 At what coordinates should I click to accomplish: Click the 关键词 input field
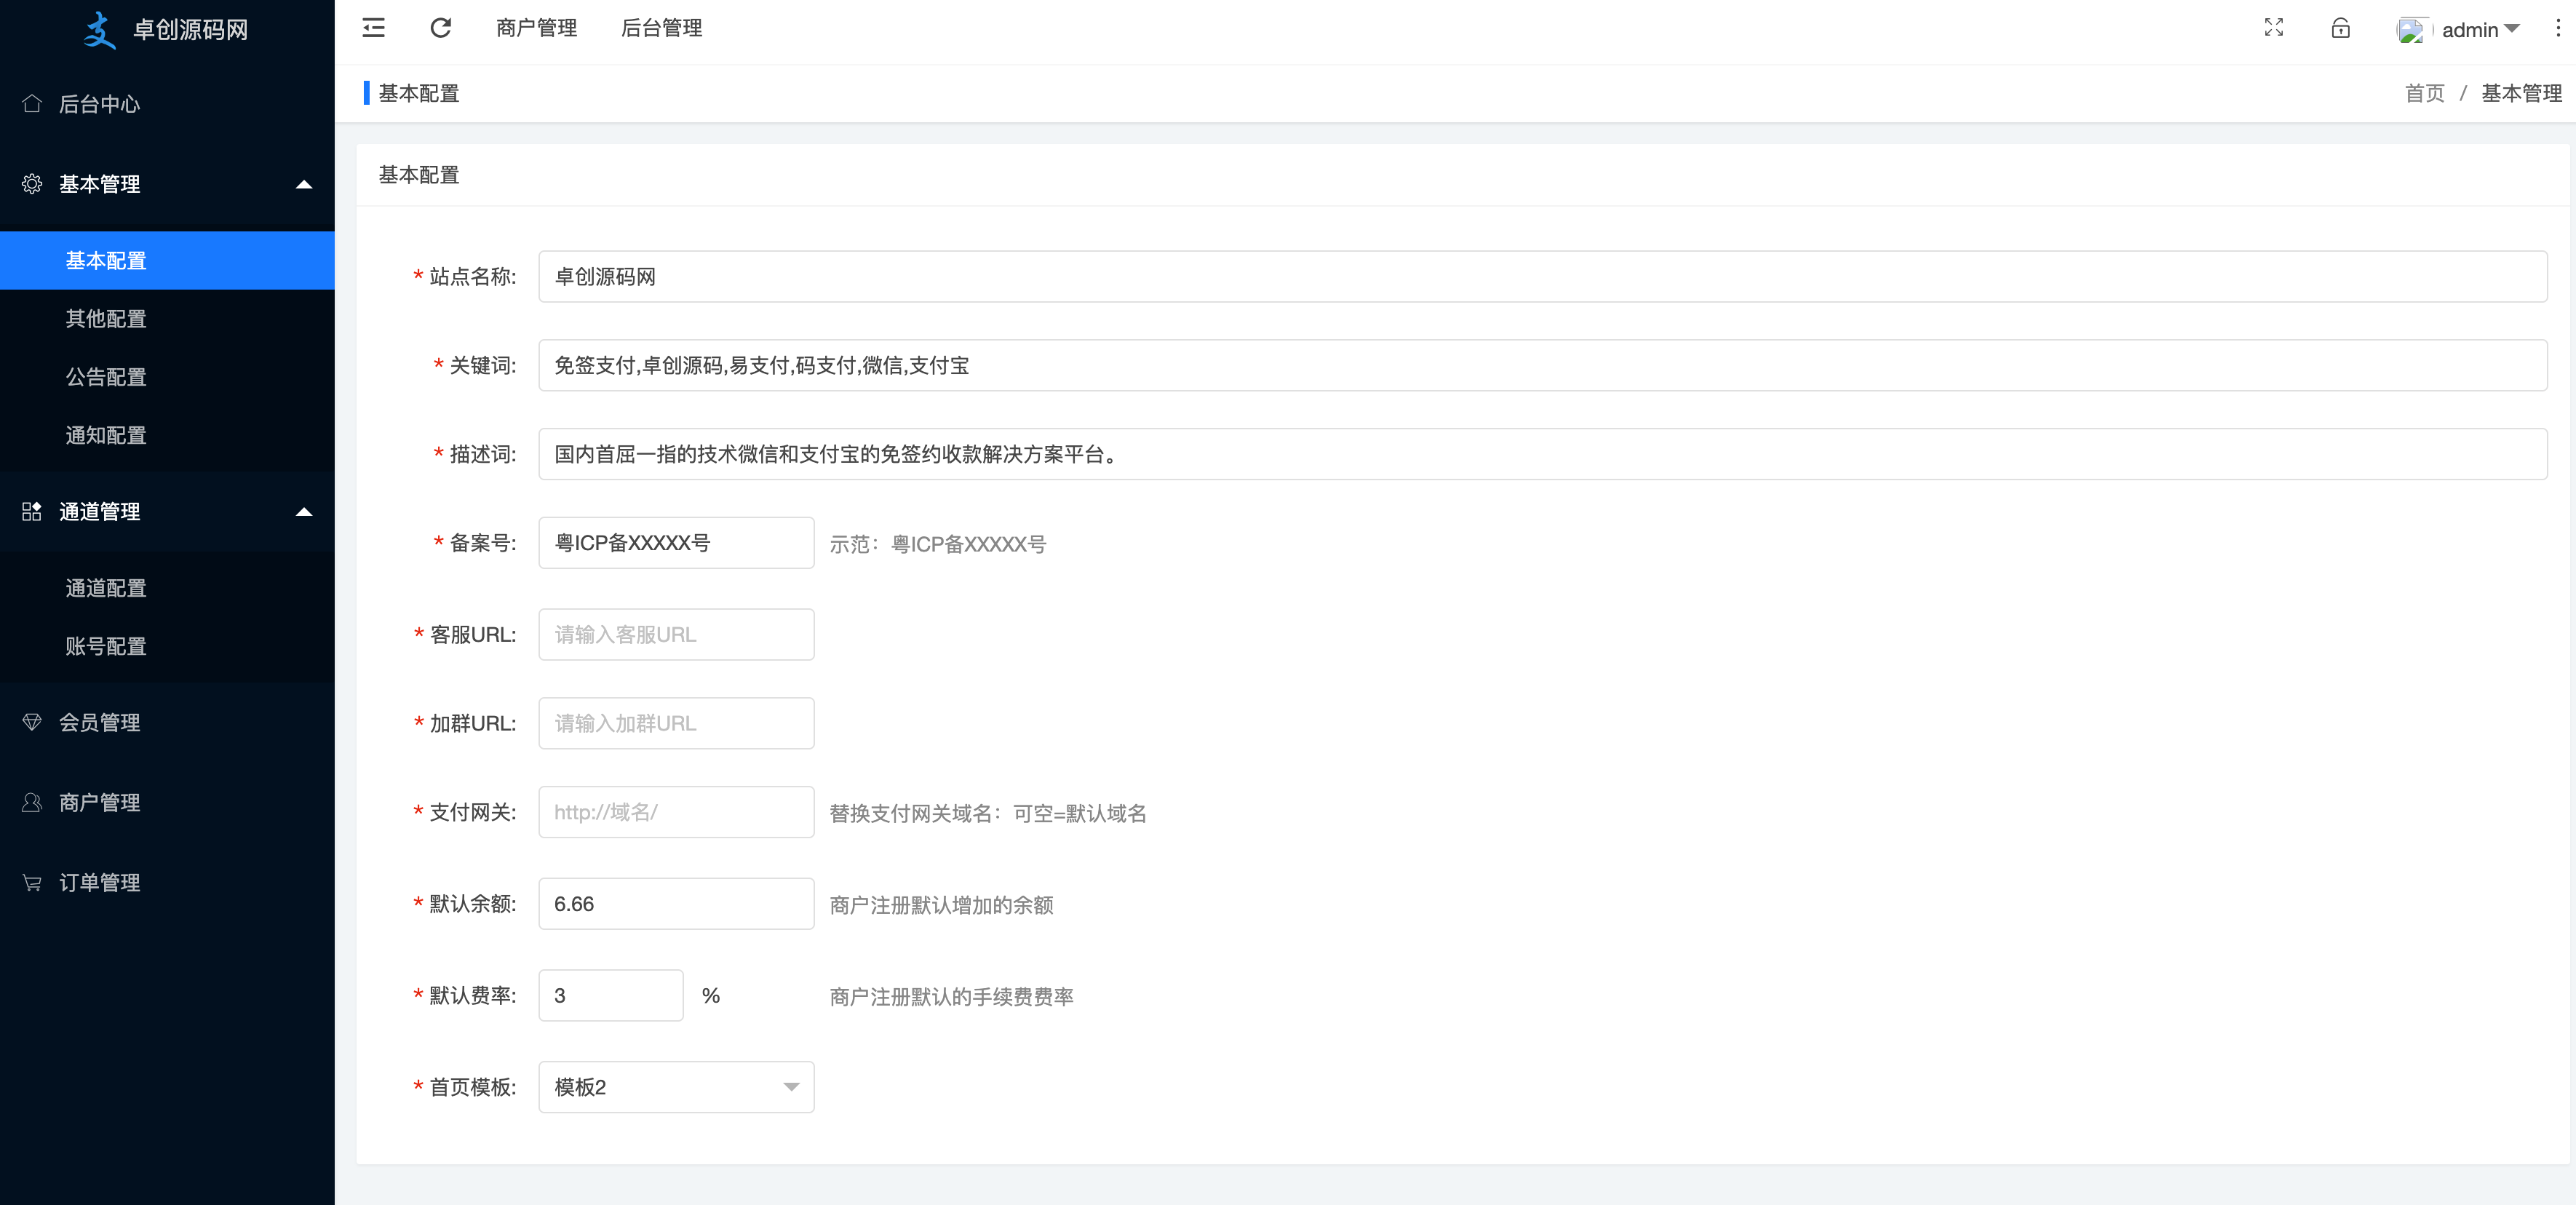point(1542,365)
